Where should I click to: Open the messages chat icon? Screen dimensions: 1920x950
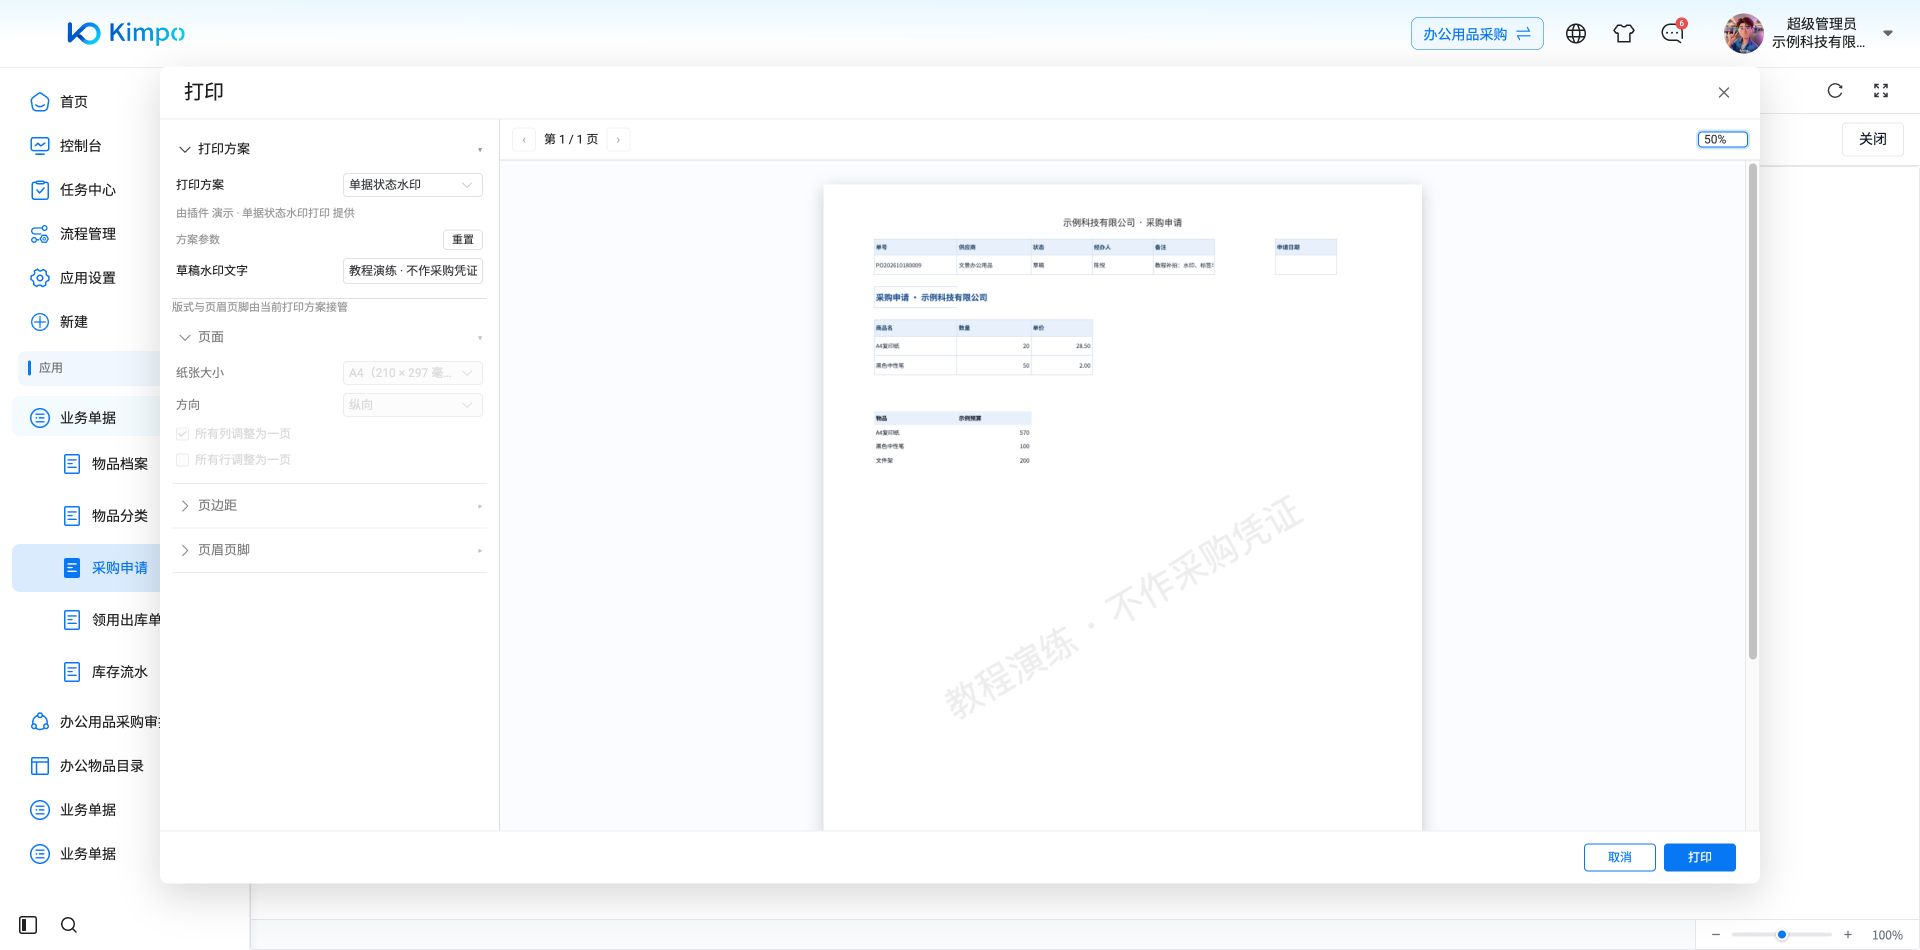[x=1672, y=34]
